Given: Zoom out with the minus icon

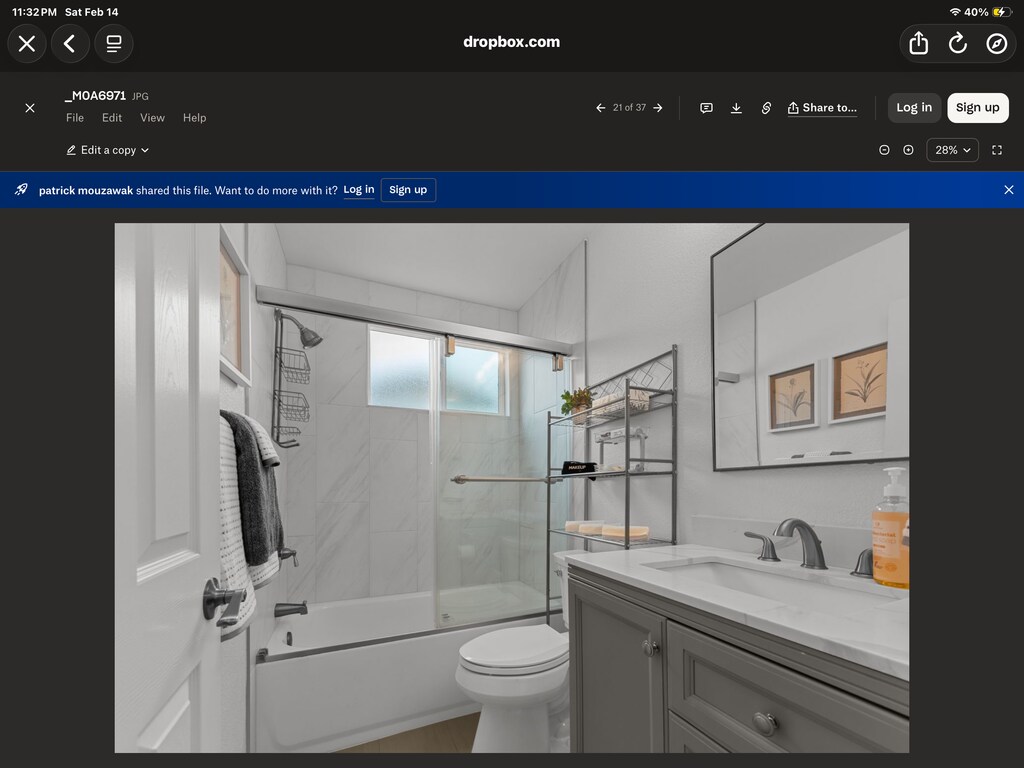Looking at the screenshot, I should coord(884,150).
